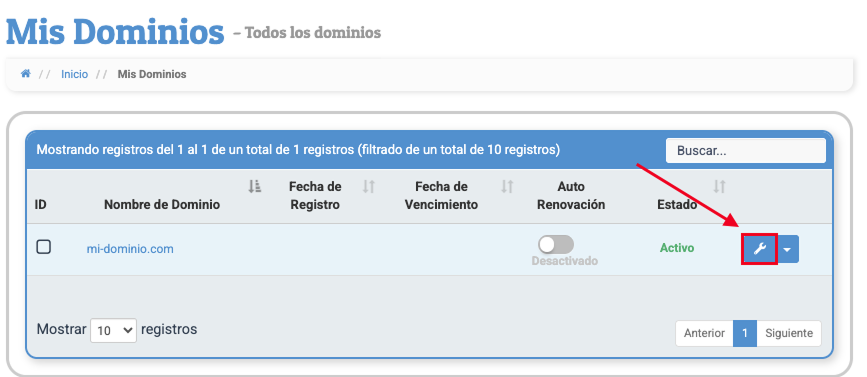The width and height of the screenshot is (867, 377).
Task: Sort by Fecha de Registro column
Action: [x=315, y=196]
